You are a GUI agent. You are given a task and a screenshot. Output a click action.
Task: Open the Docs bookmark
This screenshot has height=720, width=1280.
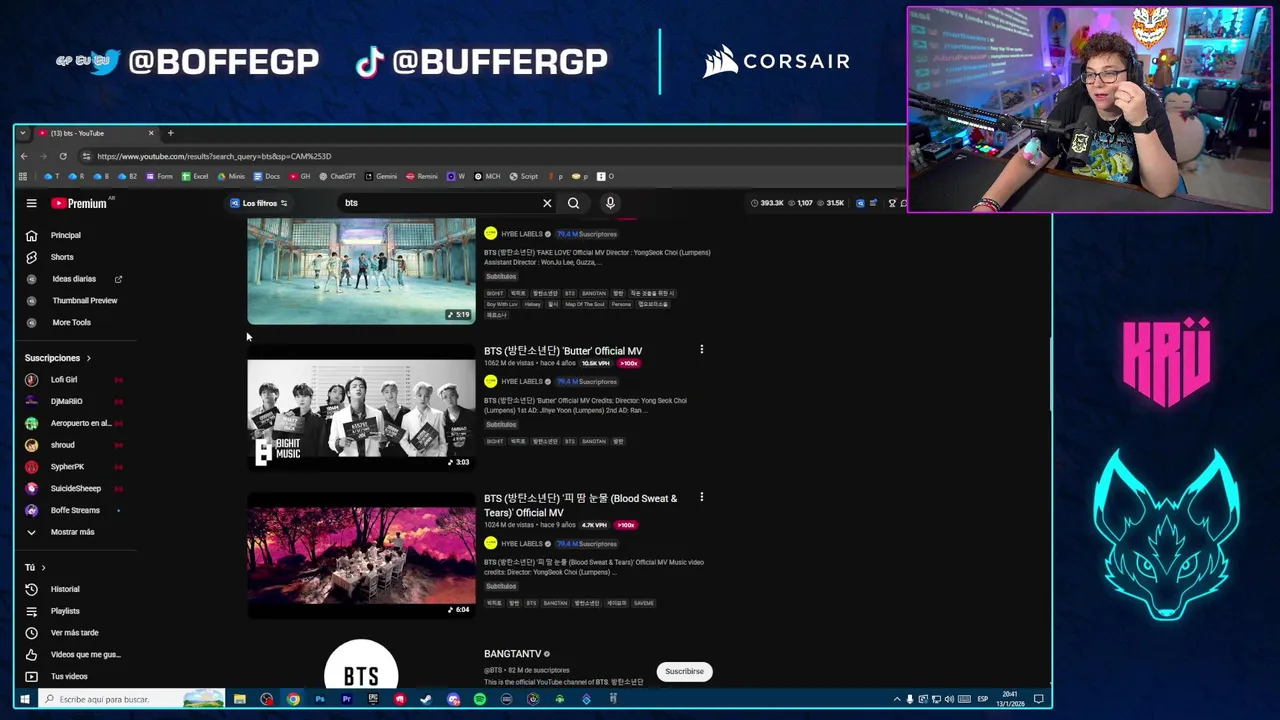pos(267,176)
